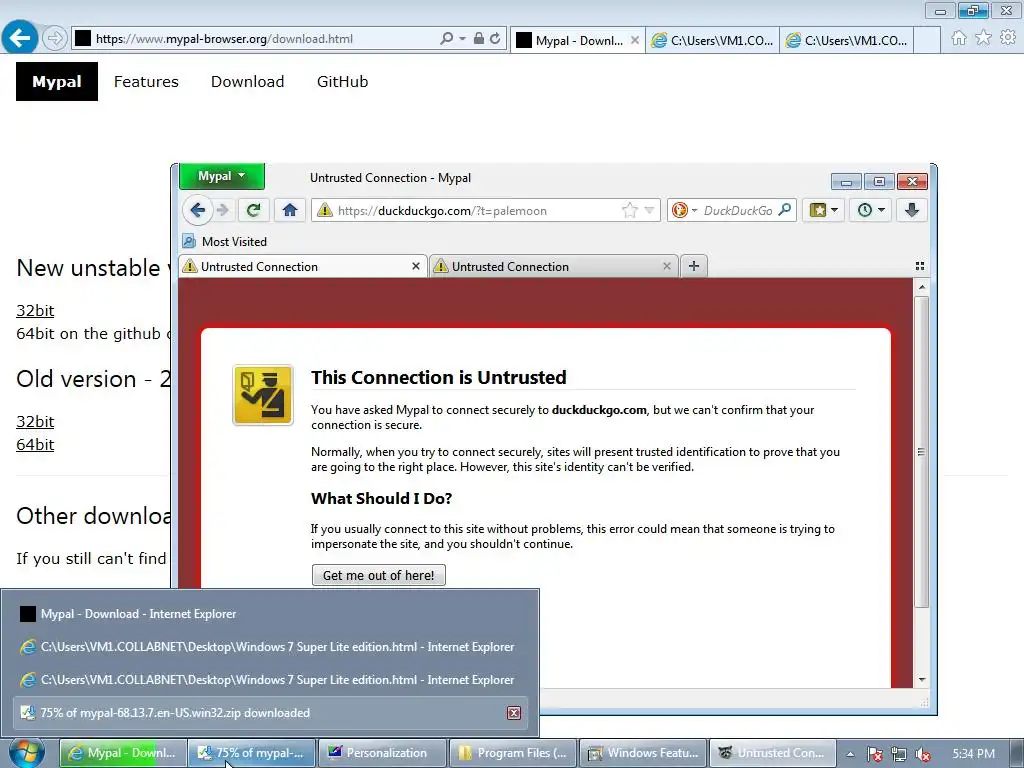
Task: Go back in Mypal browser
Action: pos(197,210)
